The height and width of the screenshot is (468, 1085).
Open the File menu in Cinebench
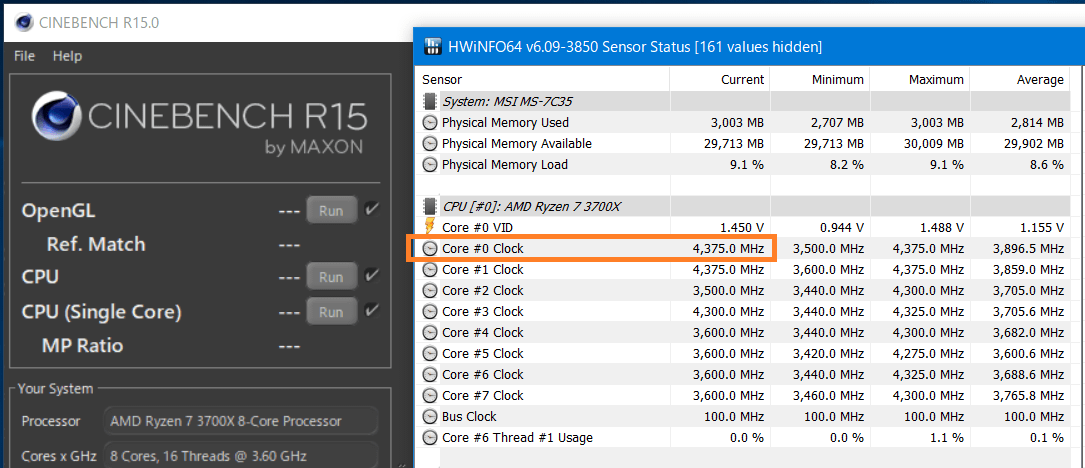[x=24, y=56]
